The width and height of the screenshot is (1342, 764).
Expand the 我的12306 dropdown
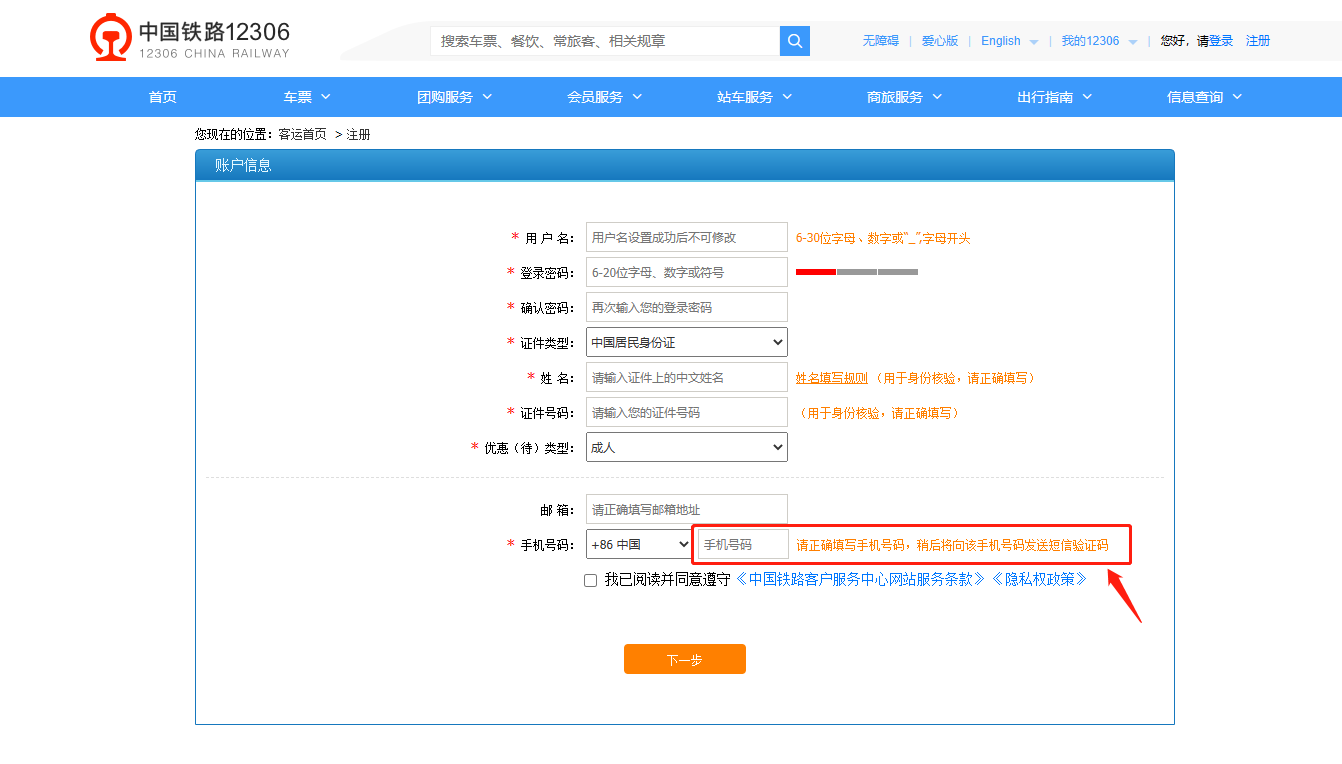(1099, 41)
